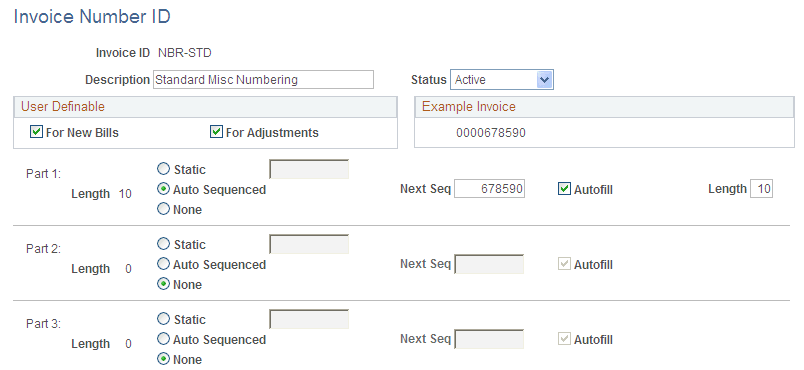Tick the For New Bills checkbox
Viewport: 804px width, 370px height.
[36, 132]
